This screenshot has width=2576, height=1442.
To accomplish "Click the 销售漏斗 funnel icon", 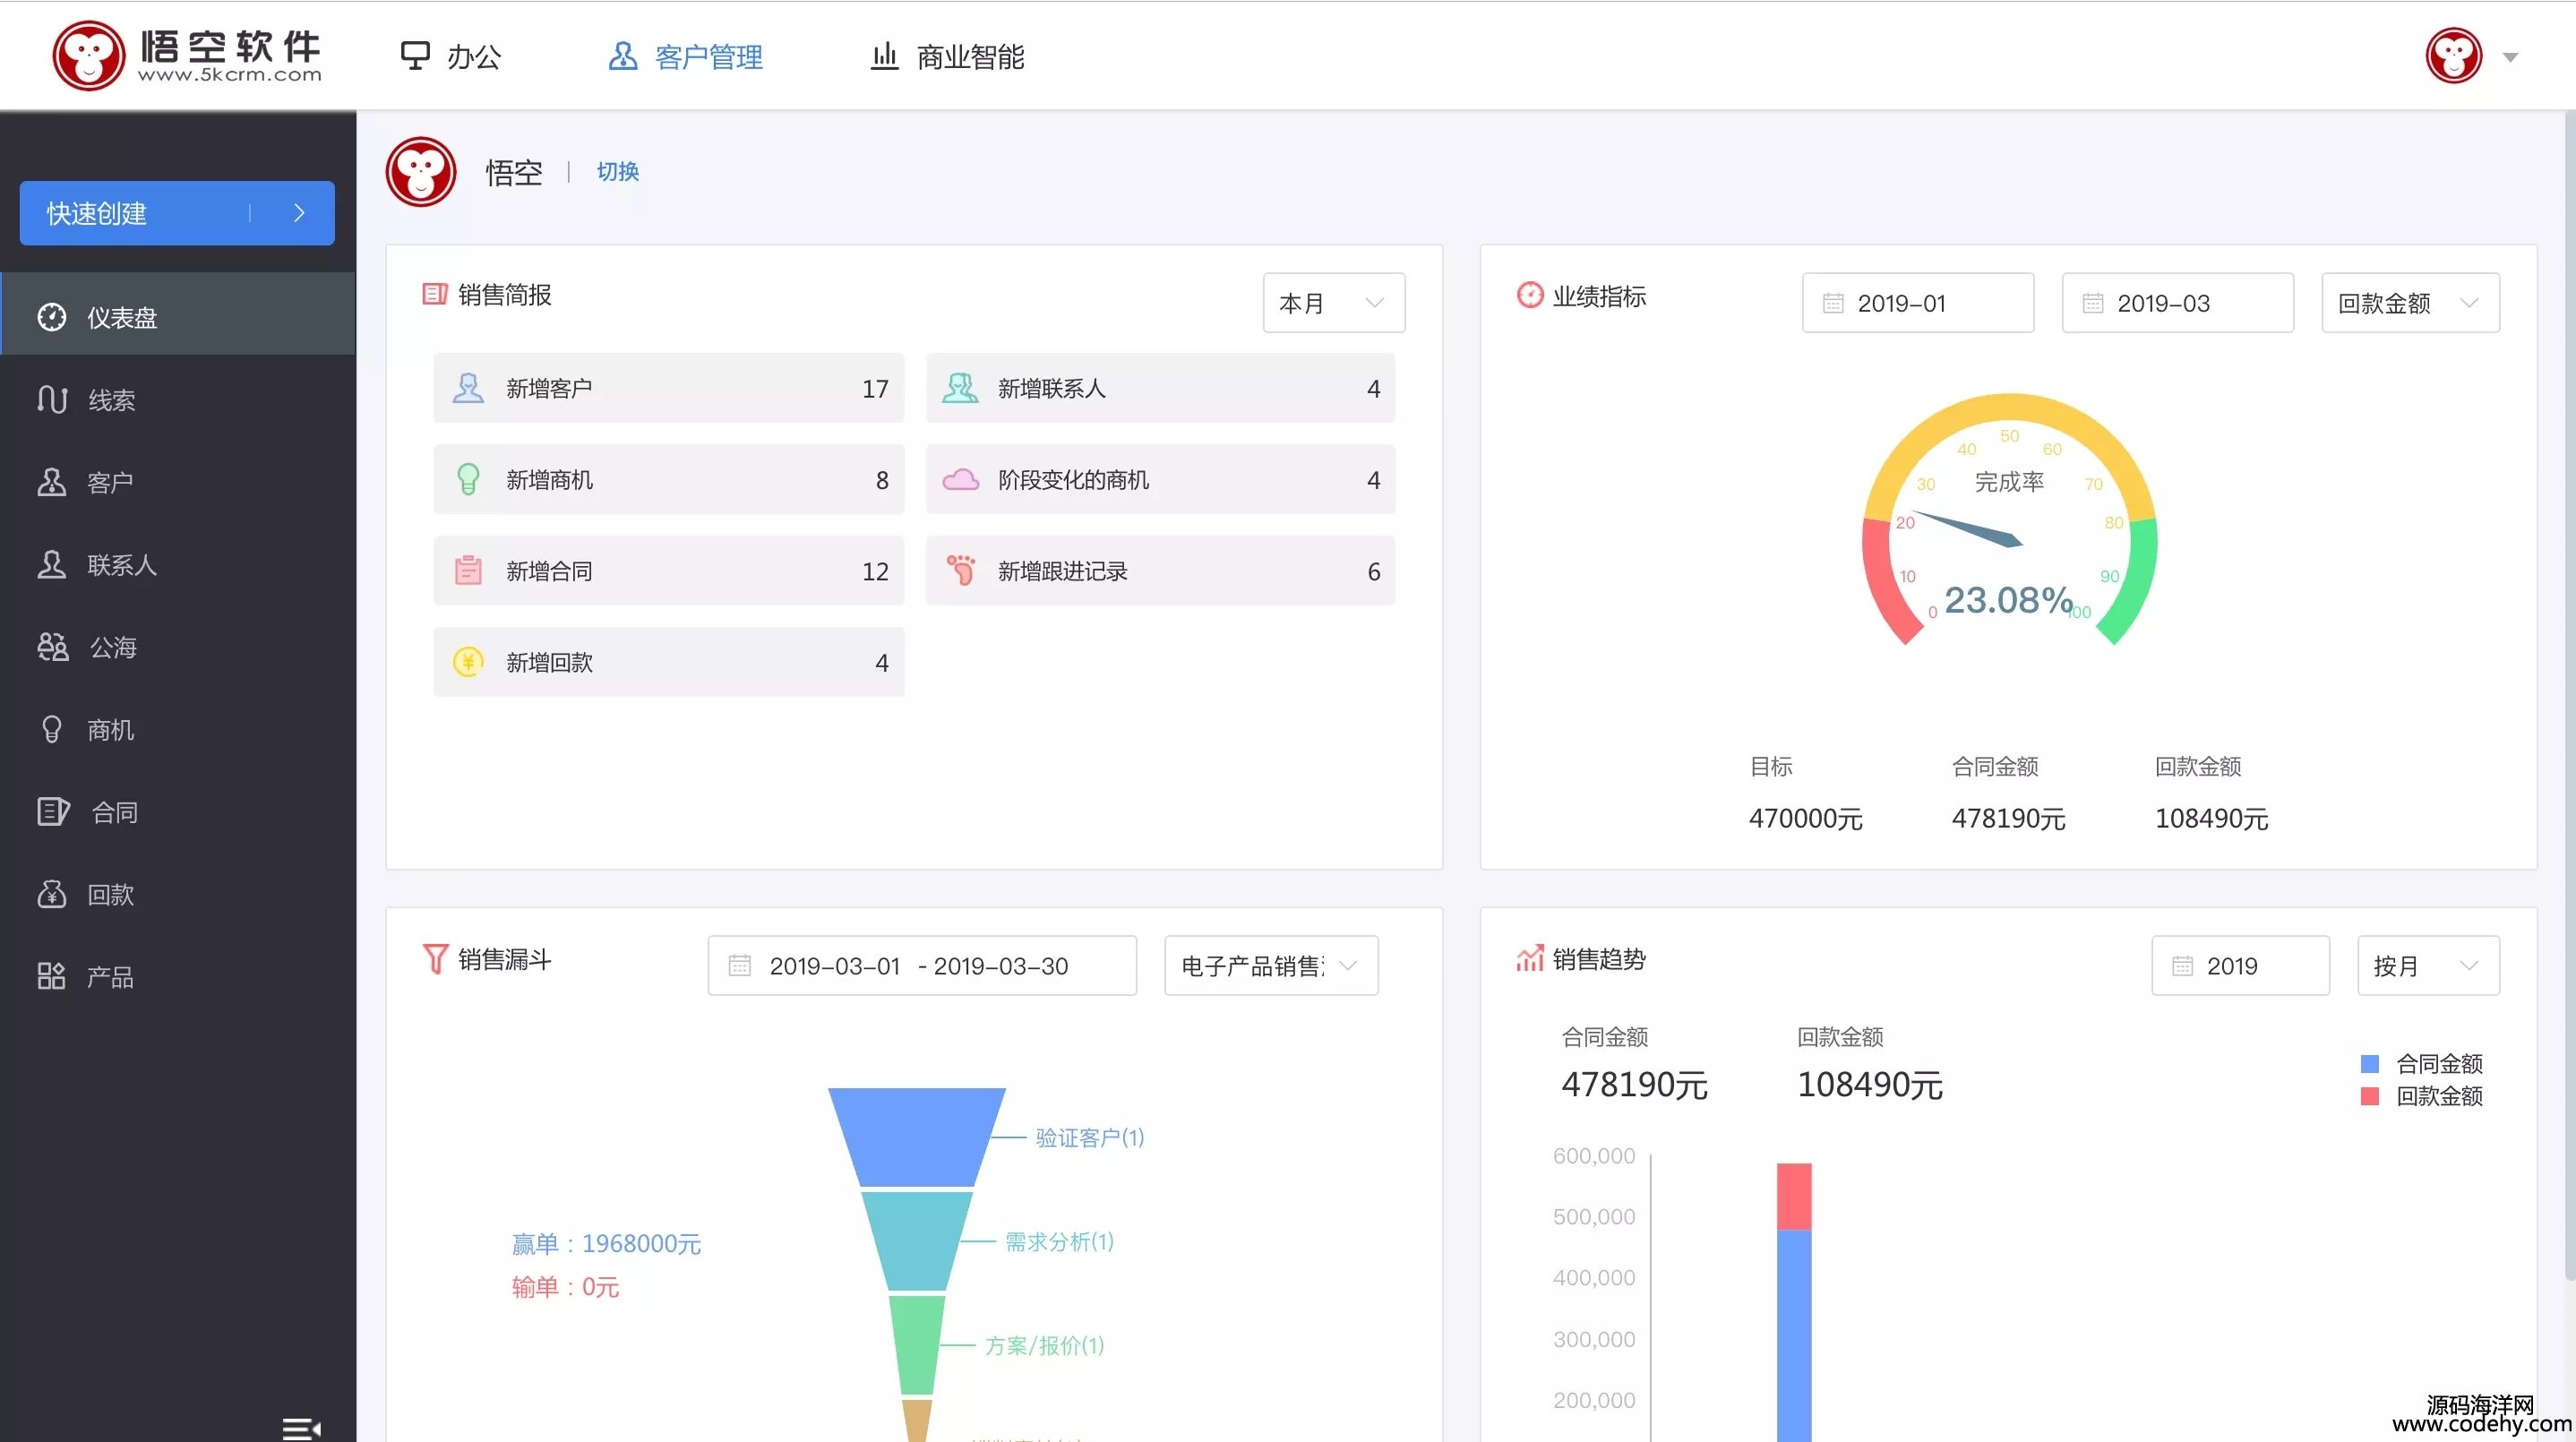I will coord(435,959).
